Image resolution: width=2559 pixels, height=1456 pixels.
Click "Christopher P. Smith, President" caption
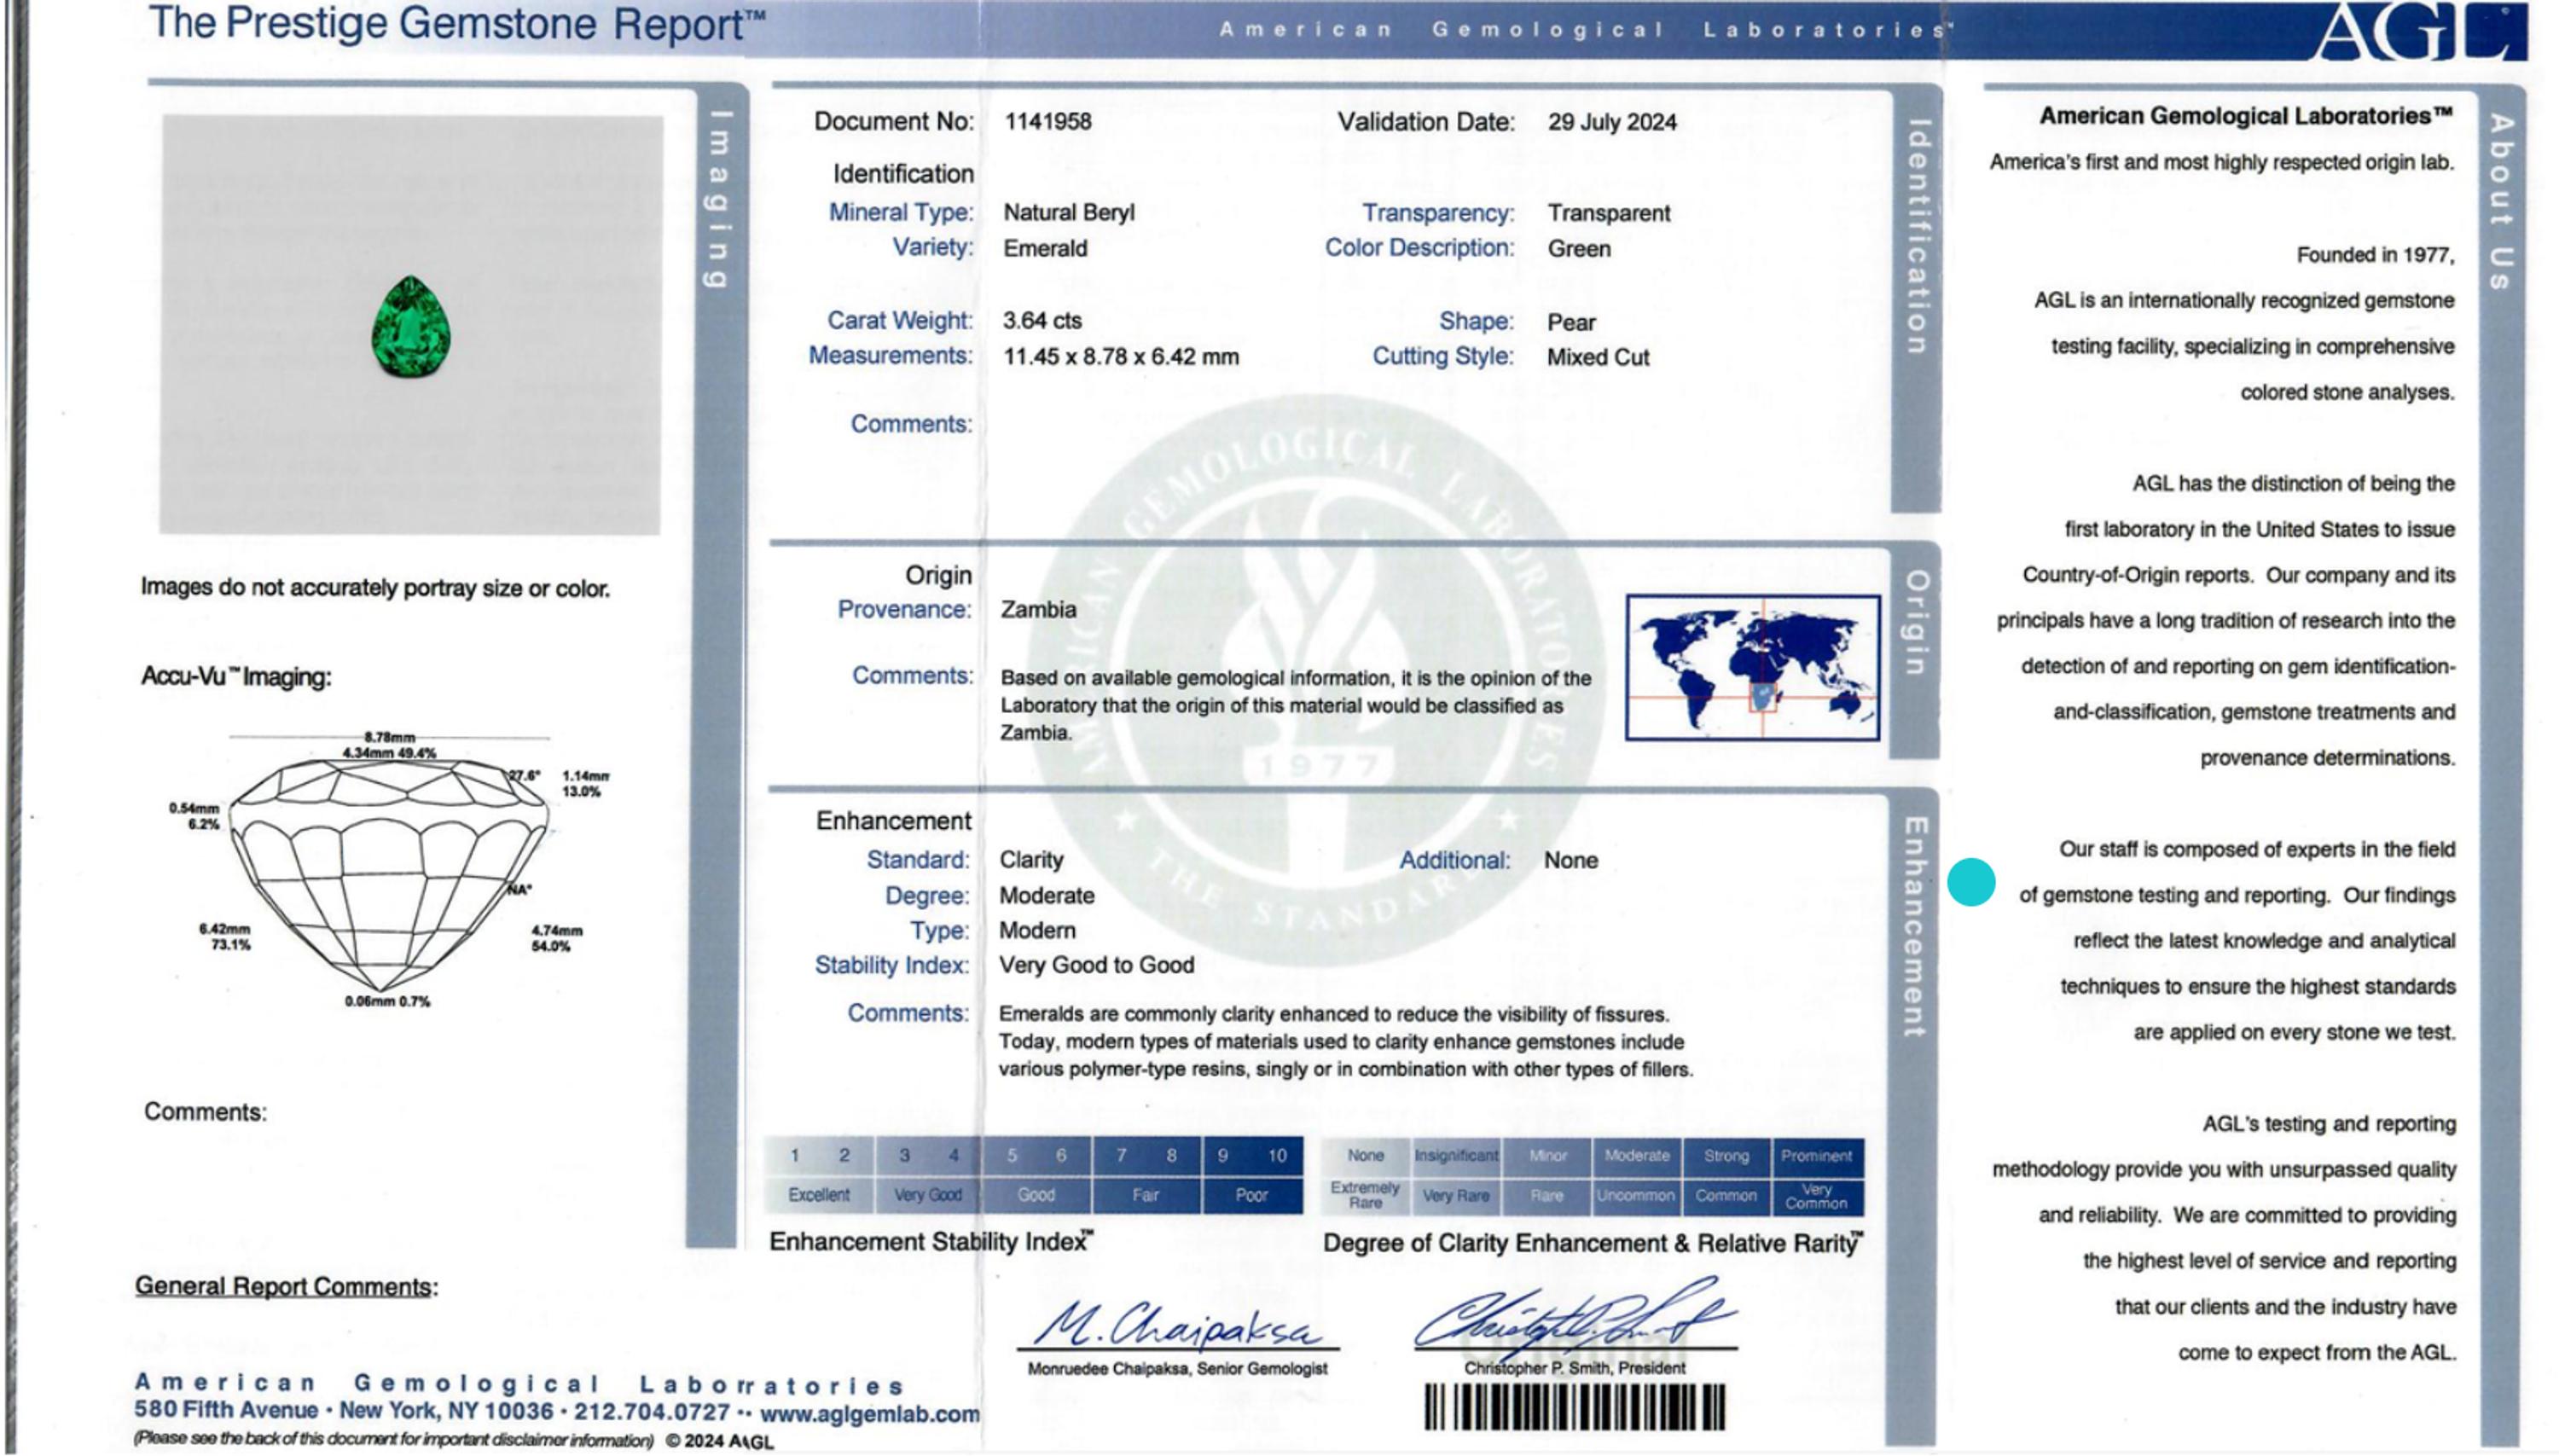pos(1575,1368)
